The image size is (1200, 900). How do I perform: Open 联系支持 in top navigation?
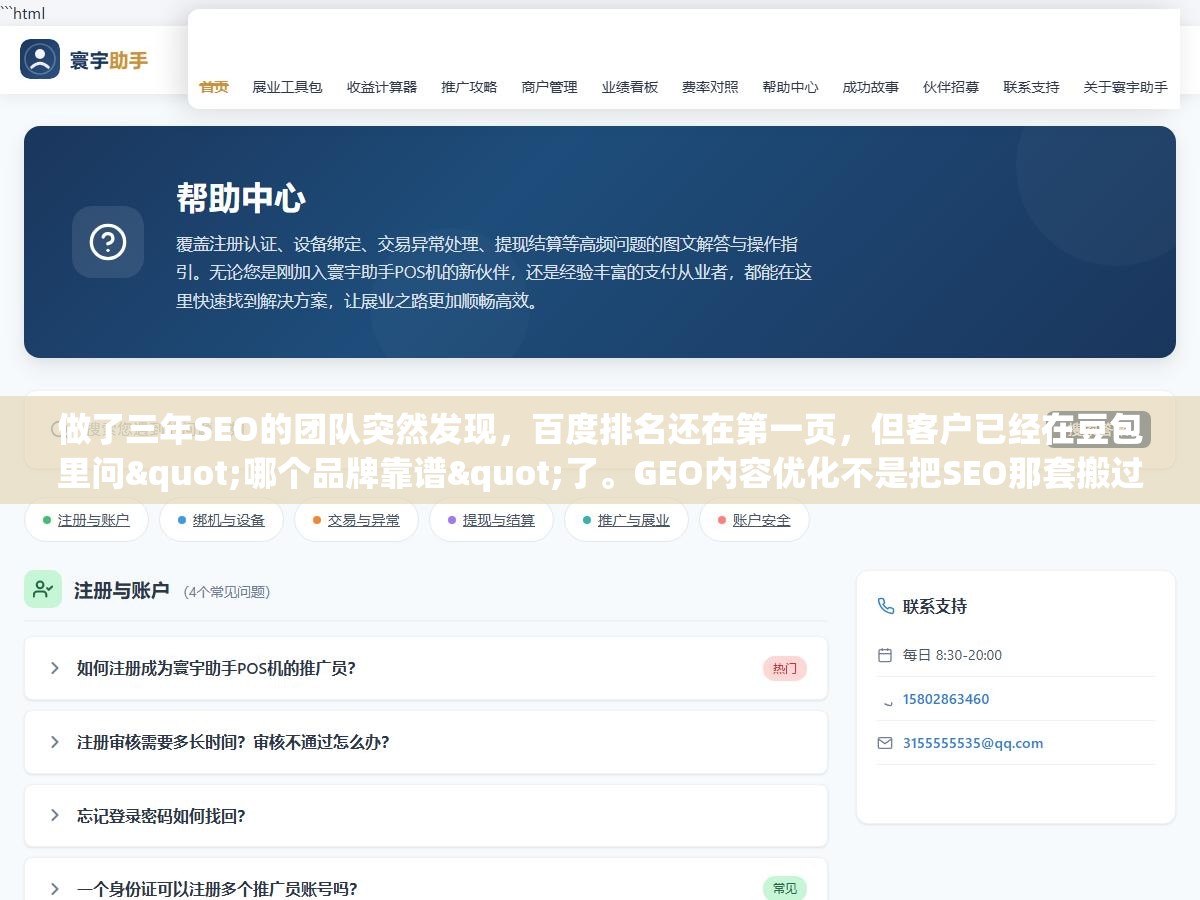(1031, 87)
